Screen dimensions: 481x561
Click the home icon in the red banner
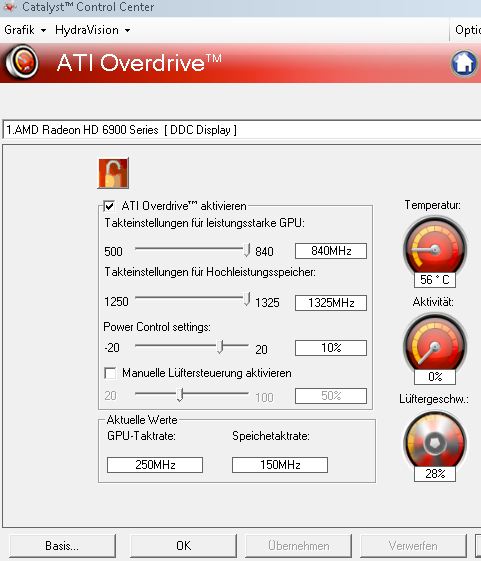[464, 63]
